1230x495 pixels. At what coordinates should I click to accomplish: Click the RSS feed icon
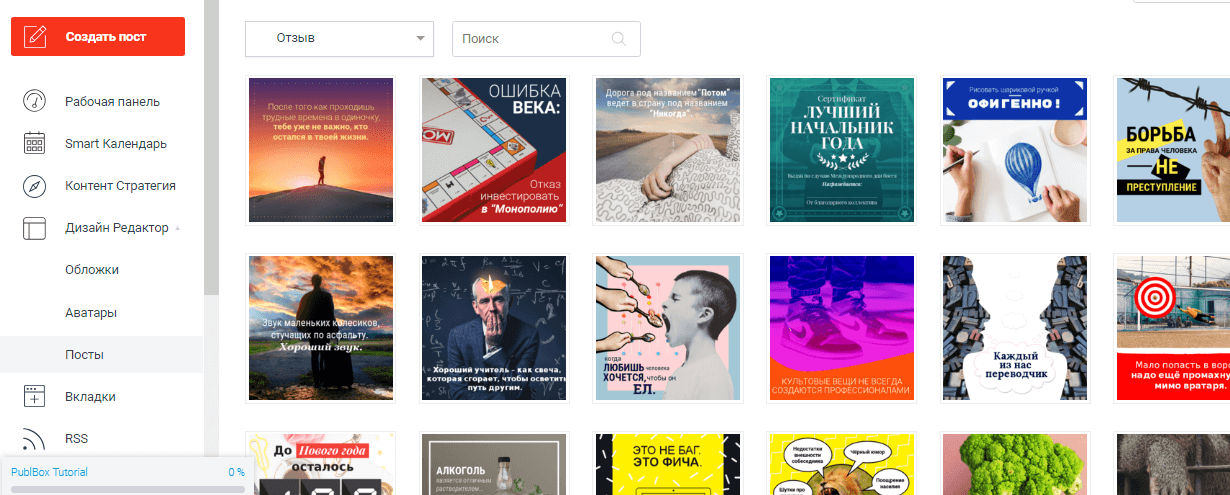[x=35, y=439]
